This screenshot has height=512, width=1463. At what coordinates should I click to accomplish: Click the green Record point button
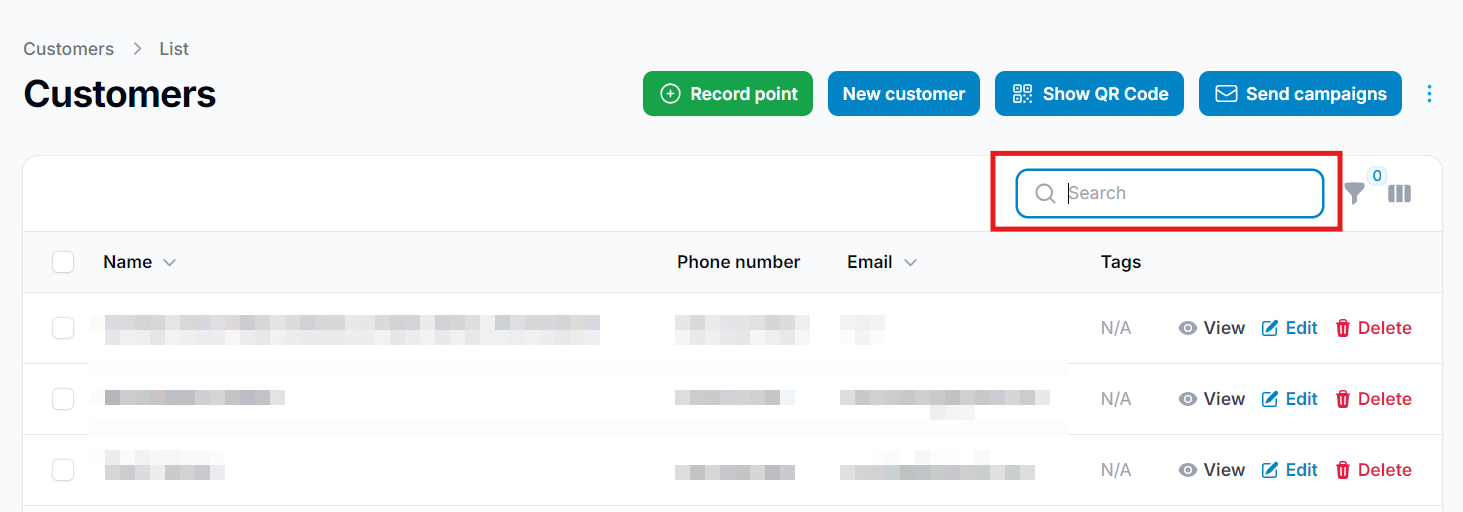click(728, 94)
